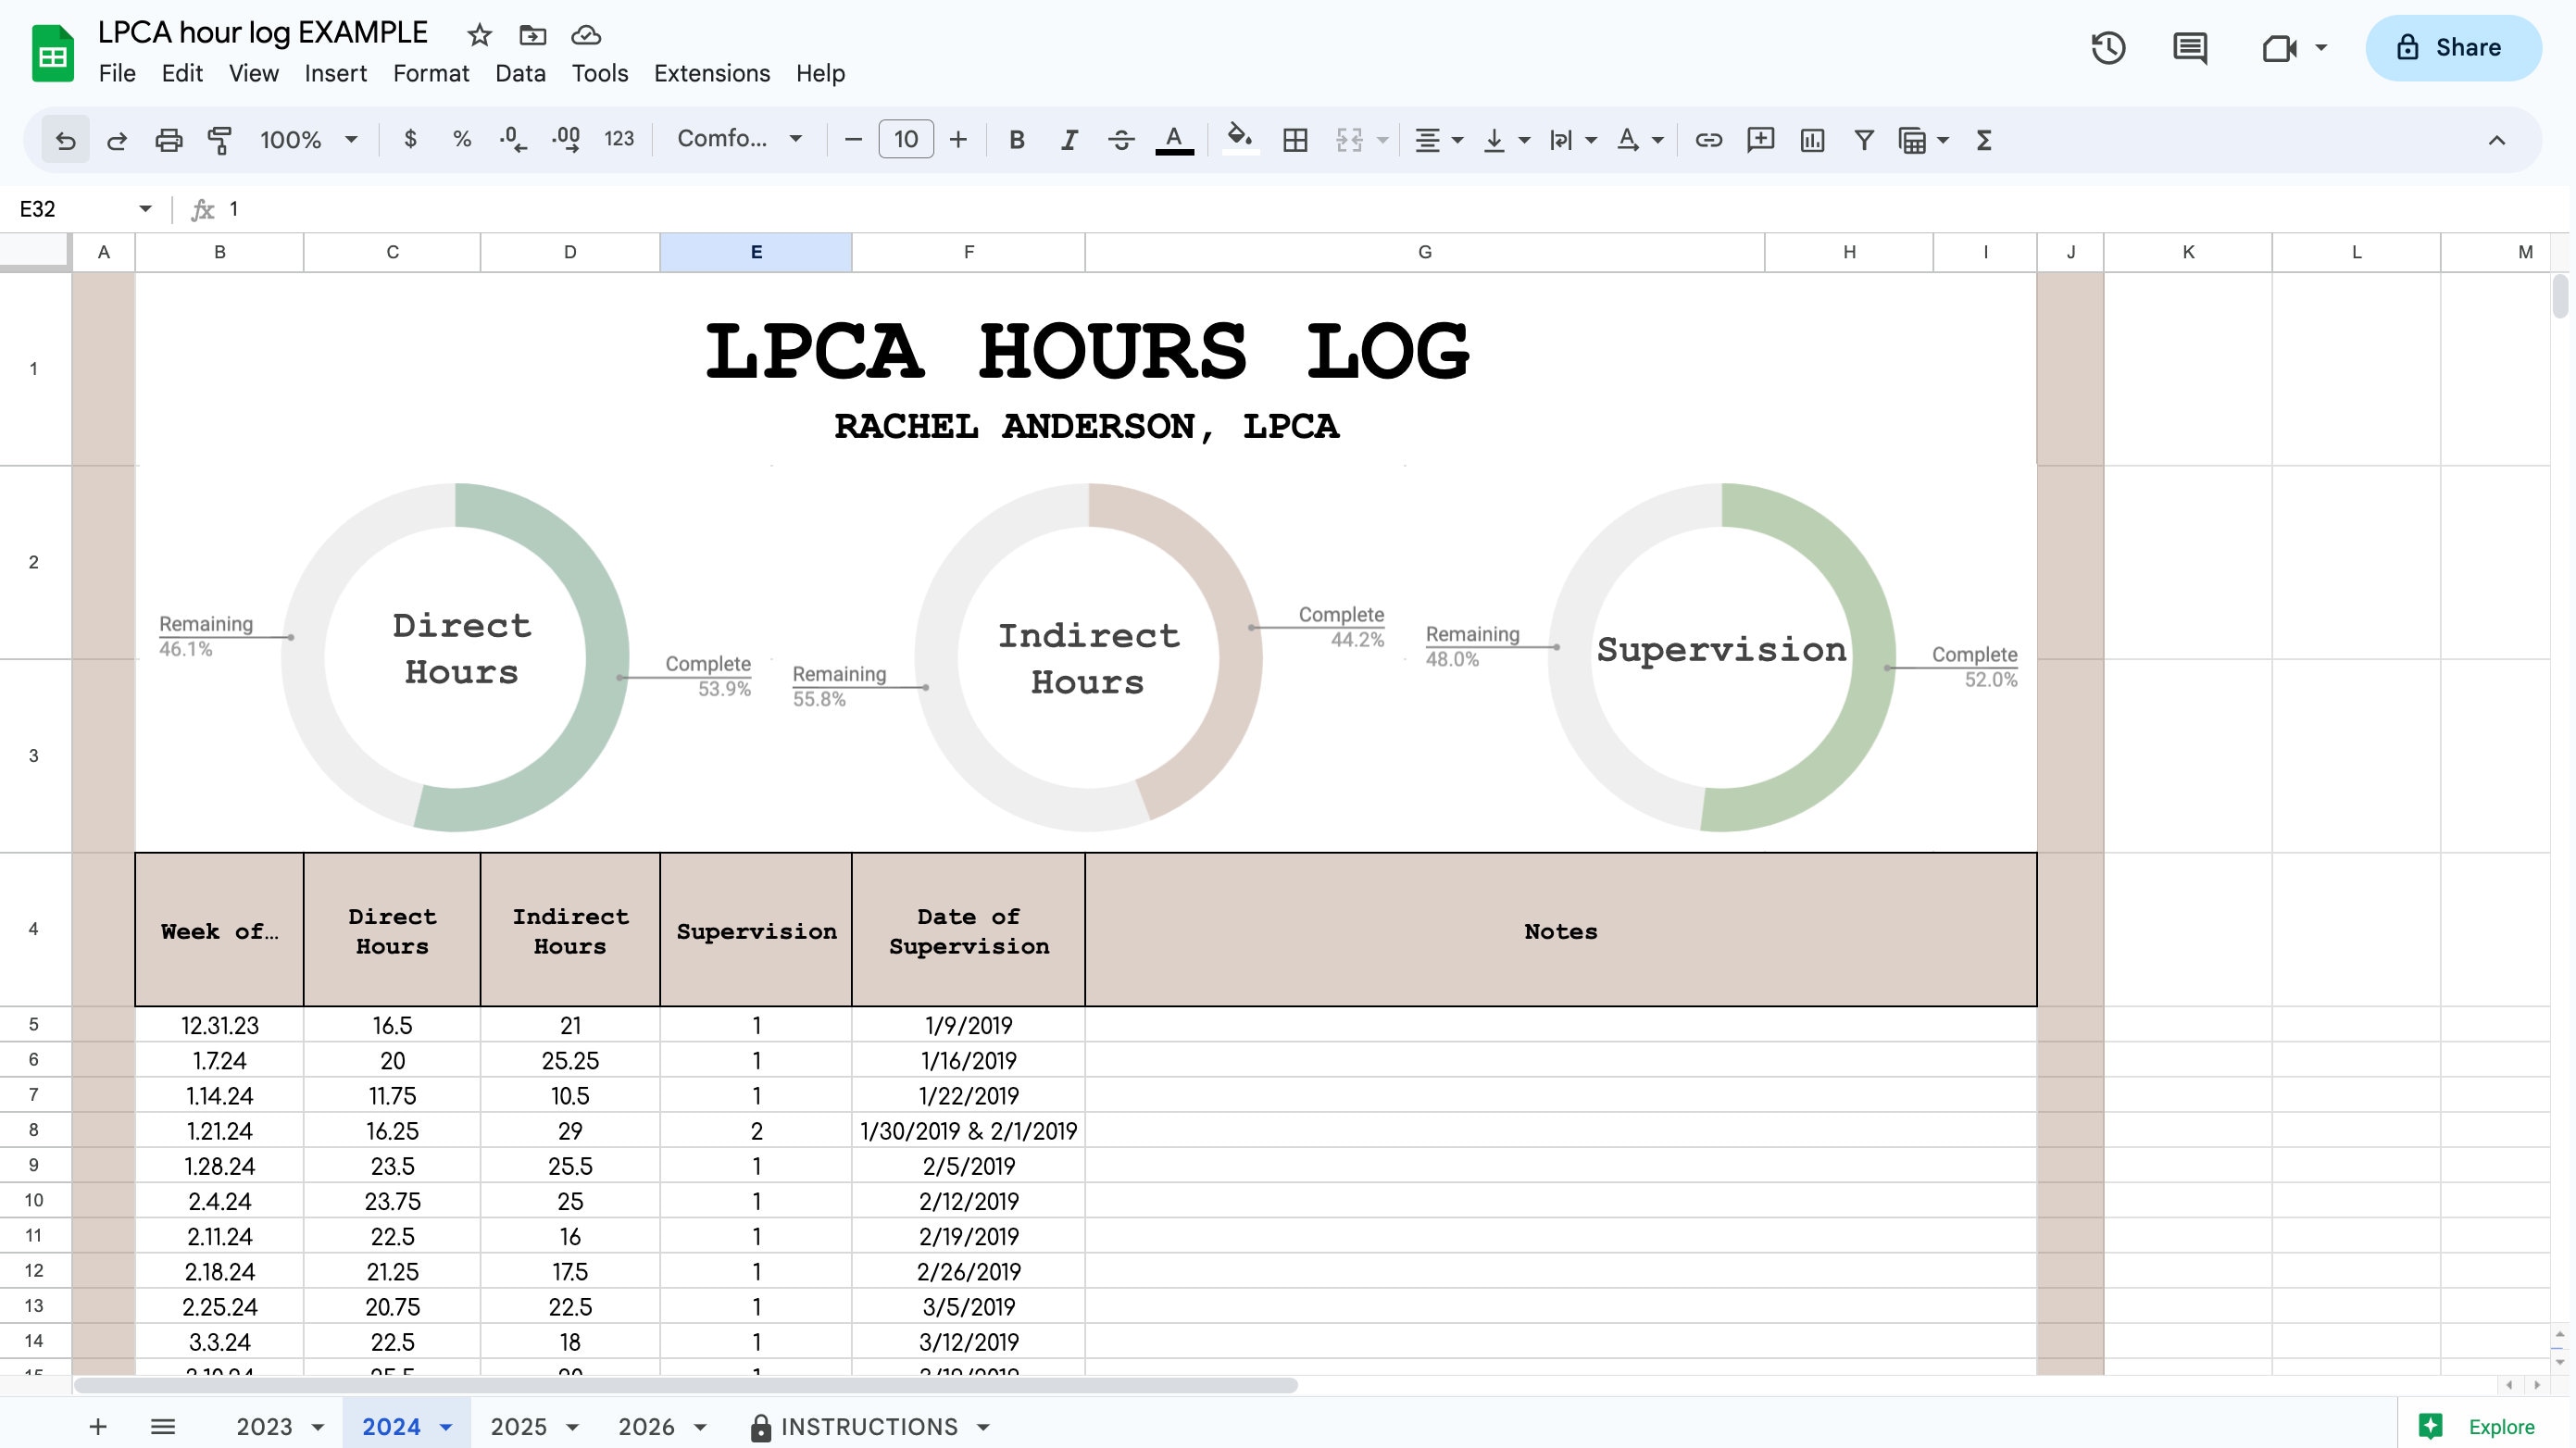Undo the last action
The image size is (2576, 1448).
click(64, 139)
